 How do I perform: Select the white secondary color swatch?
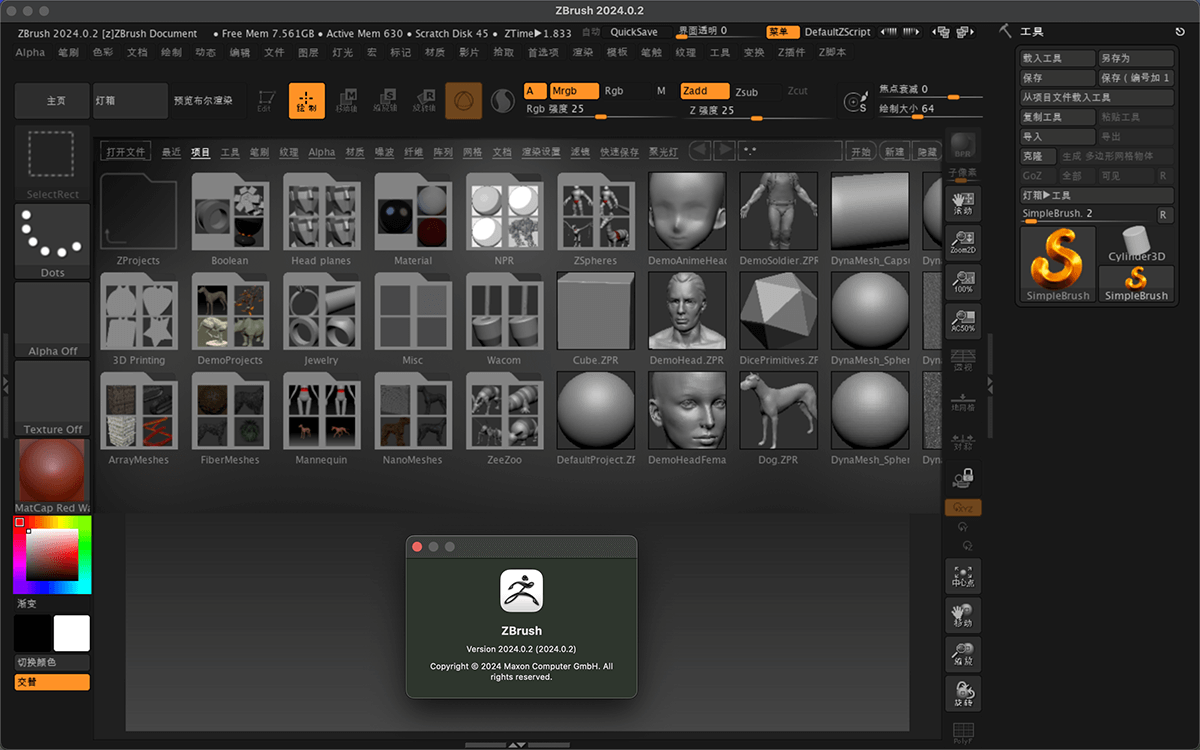click(x=72, y=633)
